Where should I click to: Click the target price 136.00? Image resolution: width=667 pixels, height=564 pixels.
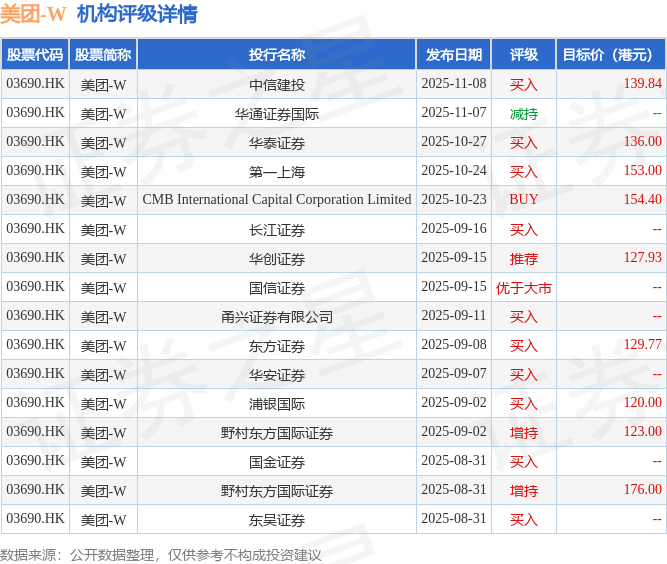(x=642, y=141)
